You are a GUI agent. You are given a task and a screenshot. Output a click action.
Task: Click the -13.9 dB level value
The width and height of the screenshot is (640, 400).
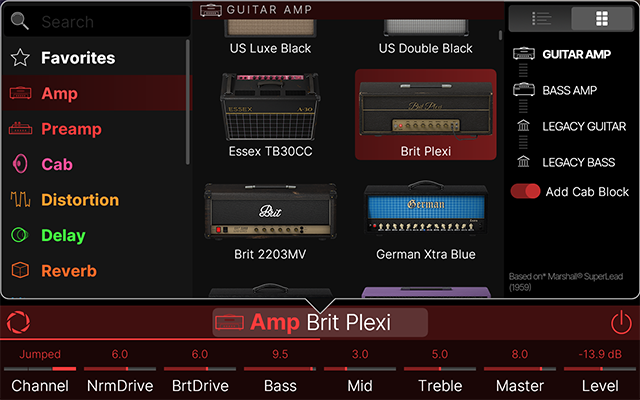[x=600, y=354]
